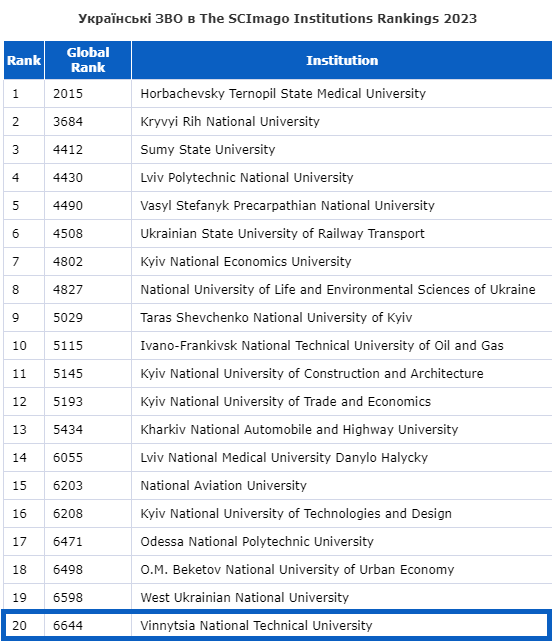Select Lviv National Medical University Danylo Halycky
Screen dimensions: 552x641
click(284, 458)
